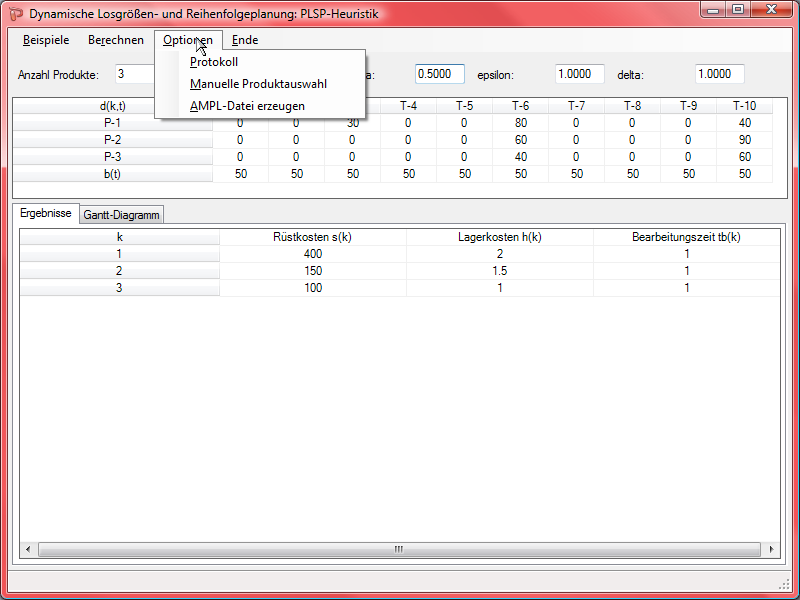The height and width of the screenshot is (600, 800).
Task: Switch to the Gantt-Diagramm tab
Action: coord(121,215)
